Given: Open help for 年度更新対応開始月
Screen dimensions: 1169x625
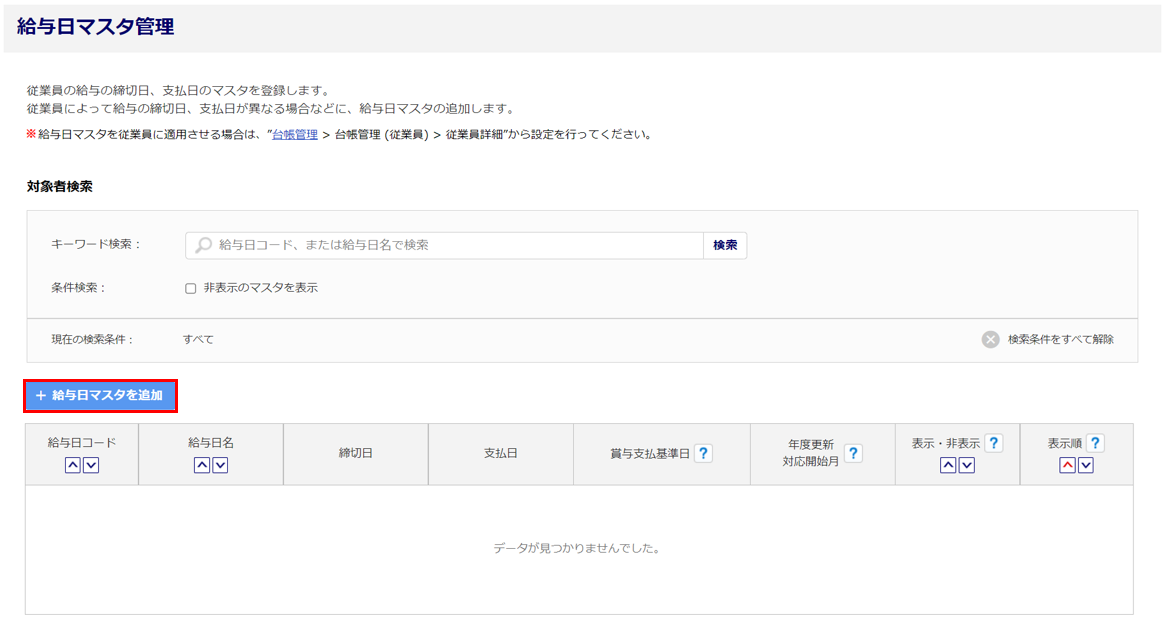Looking at the screenshot, I should coord(853,454).
